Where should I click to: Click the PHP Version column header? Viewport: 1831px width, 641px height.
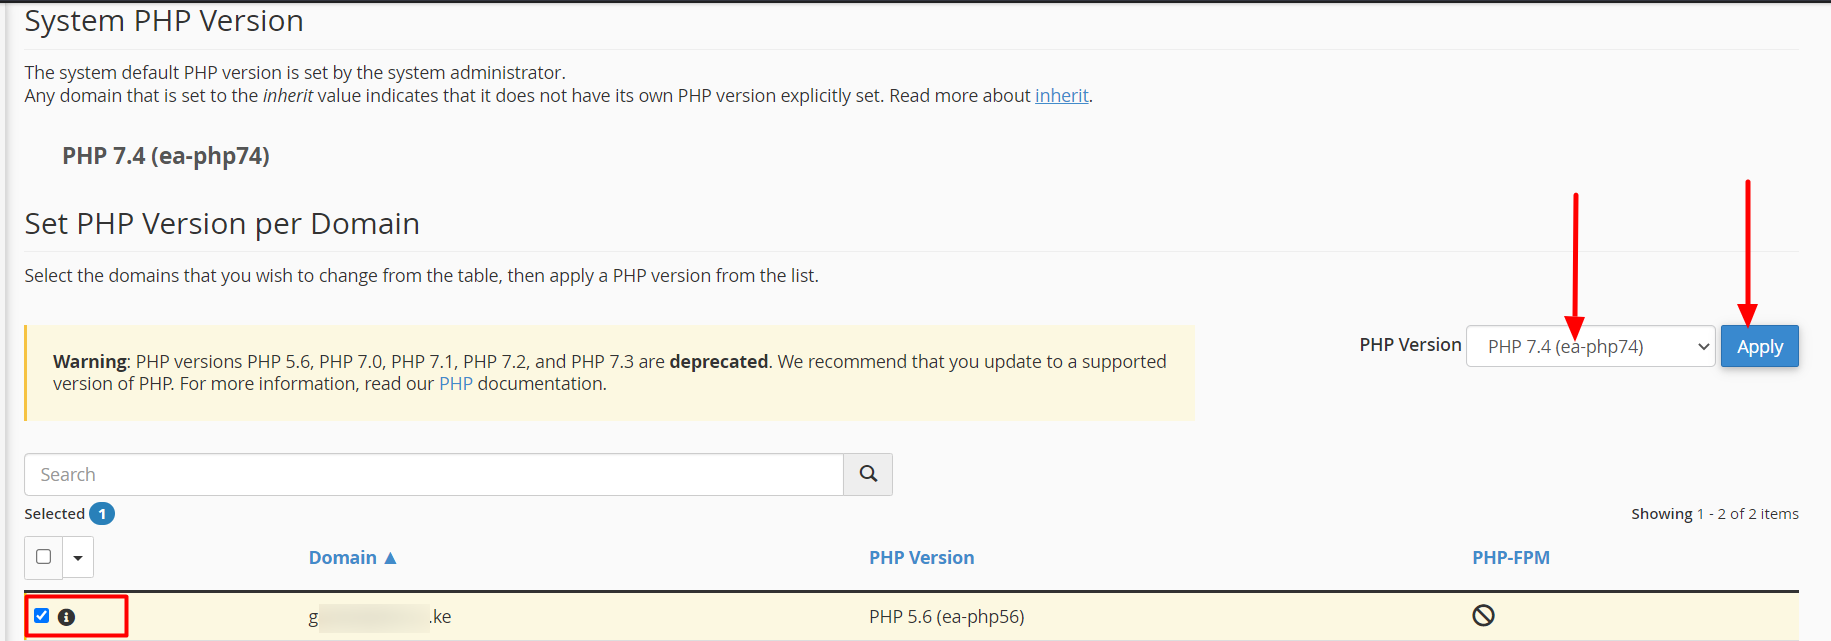click(921, 557)
